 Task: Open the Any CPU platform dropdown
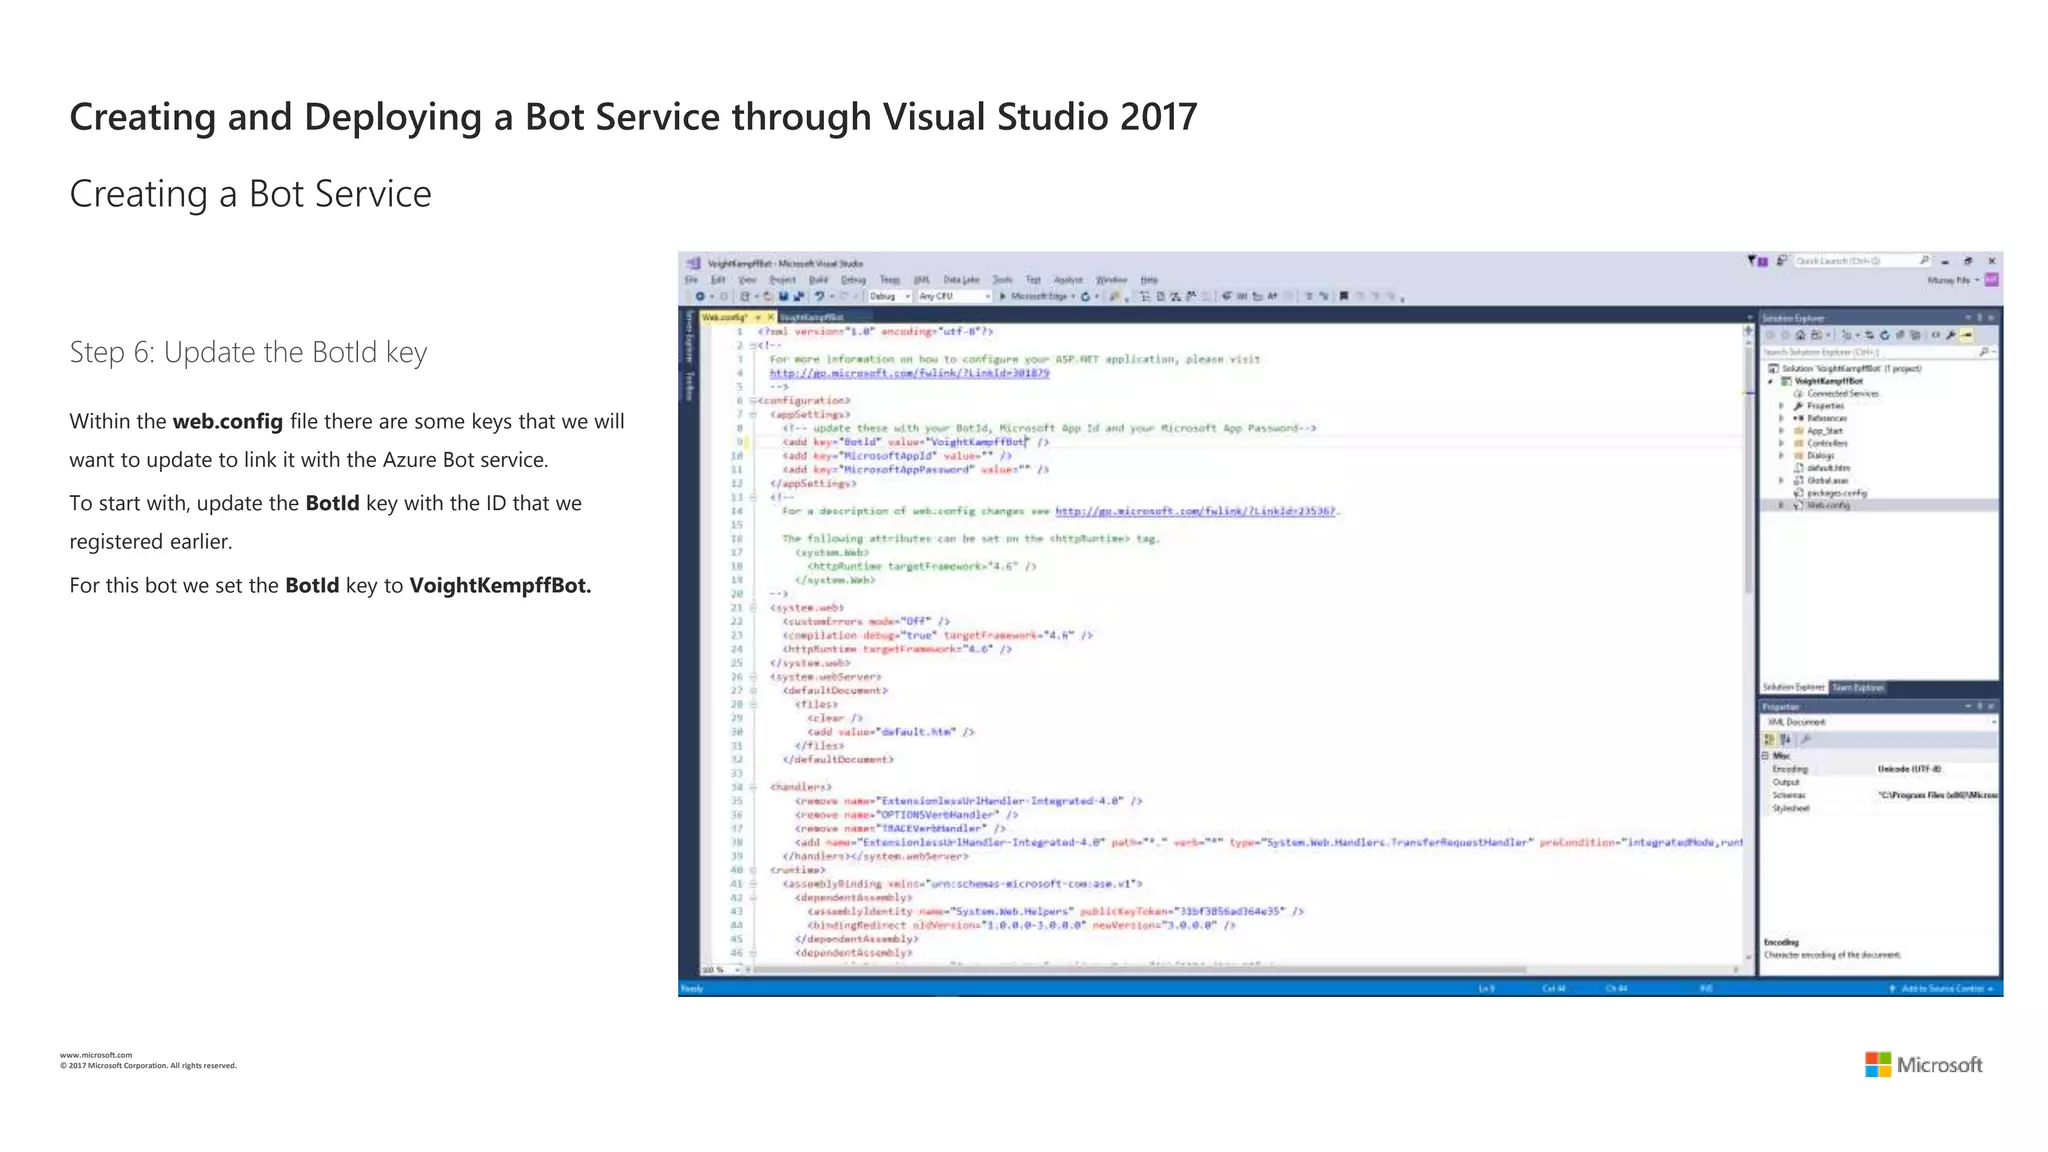[954, 296]
